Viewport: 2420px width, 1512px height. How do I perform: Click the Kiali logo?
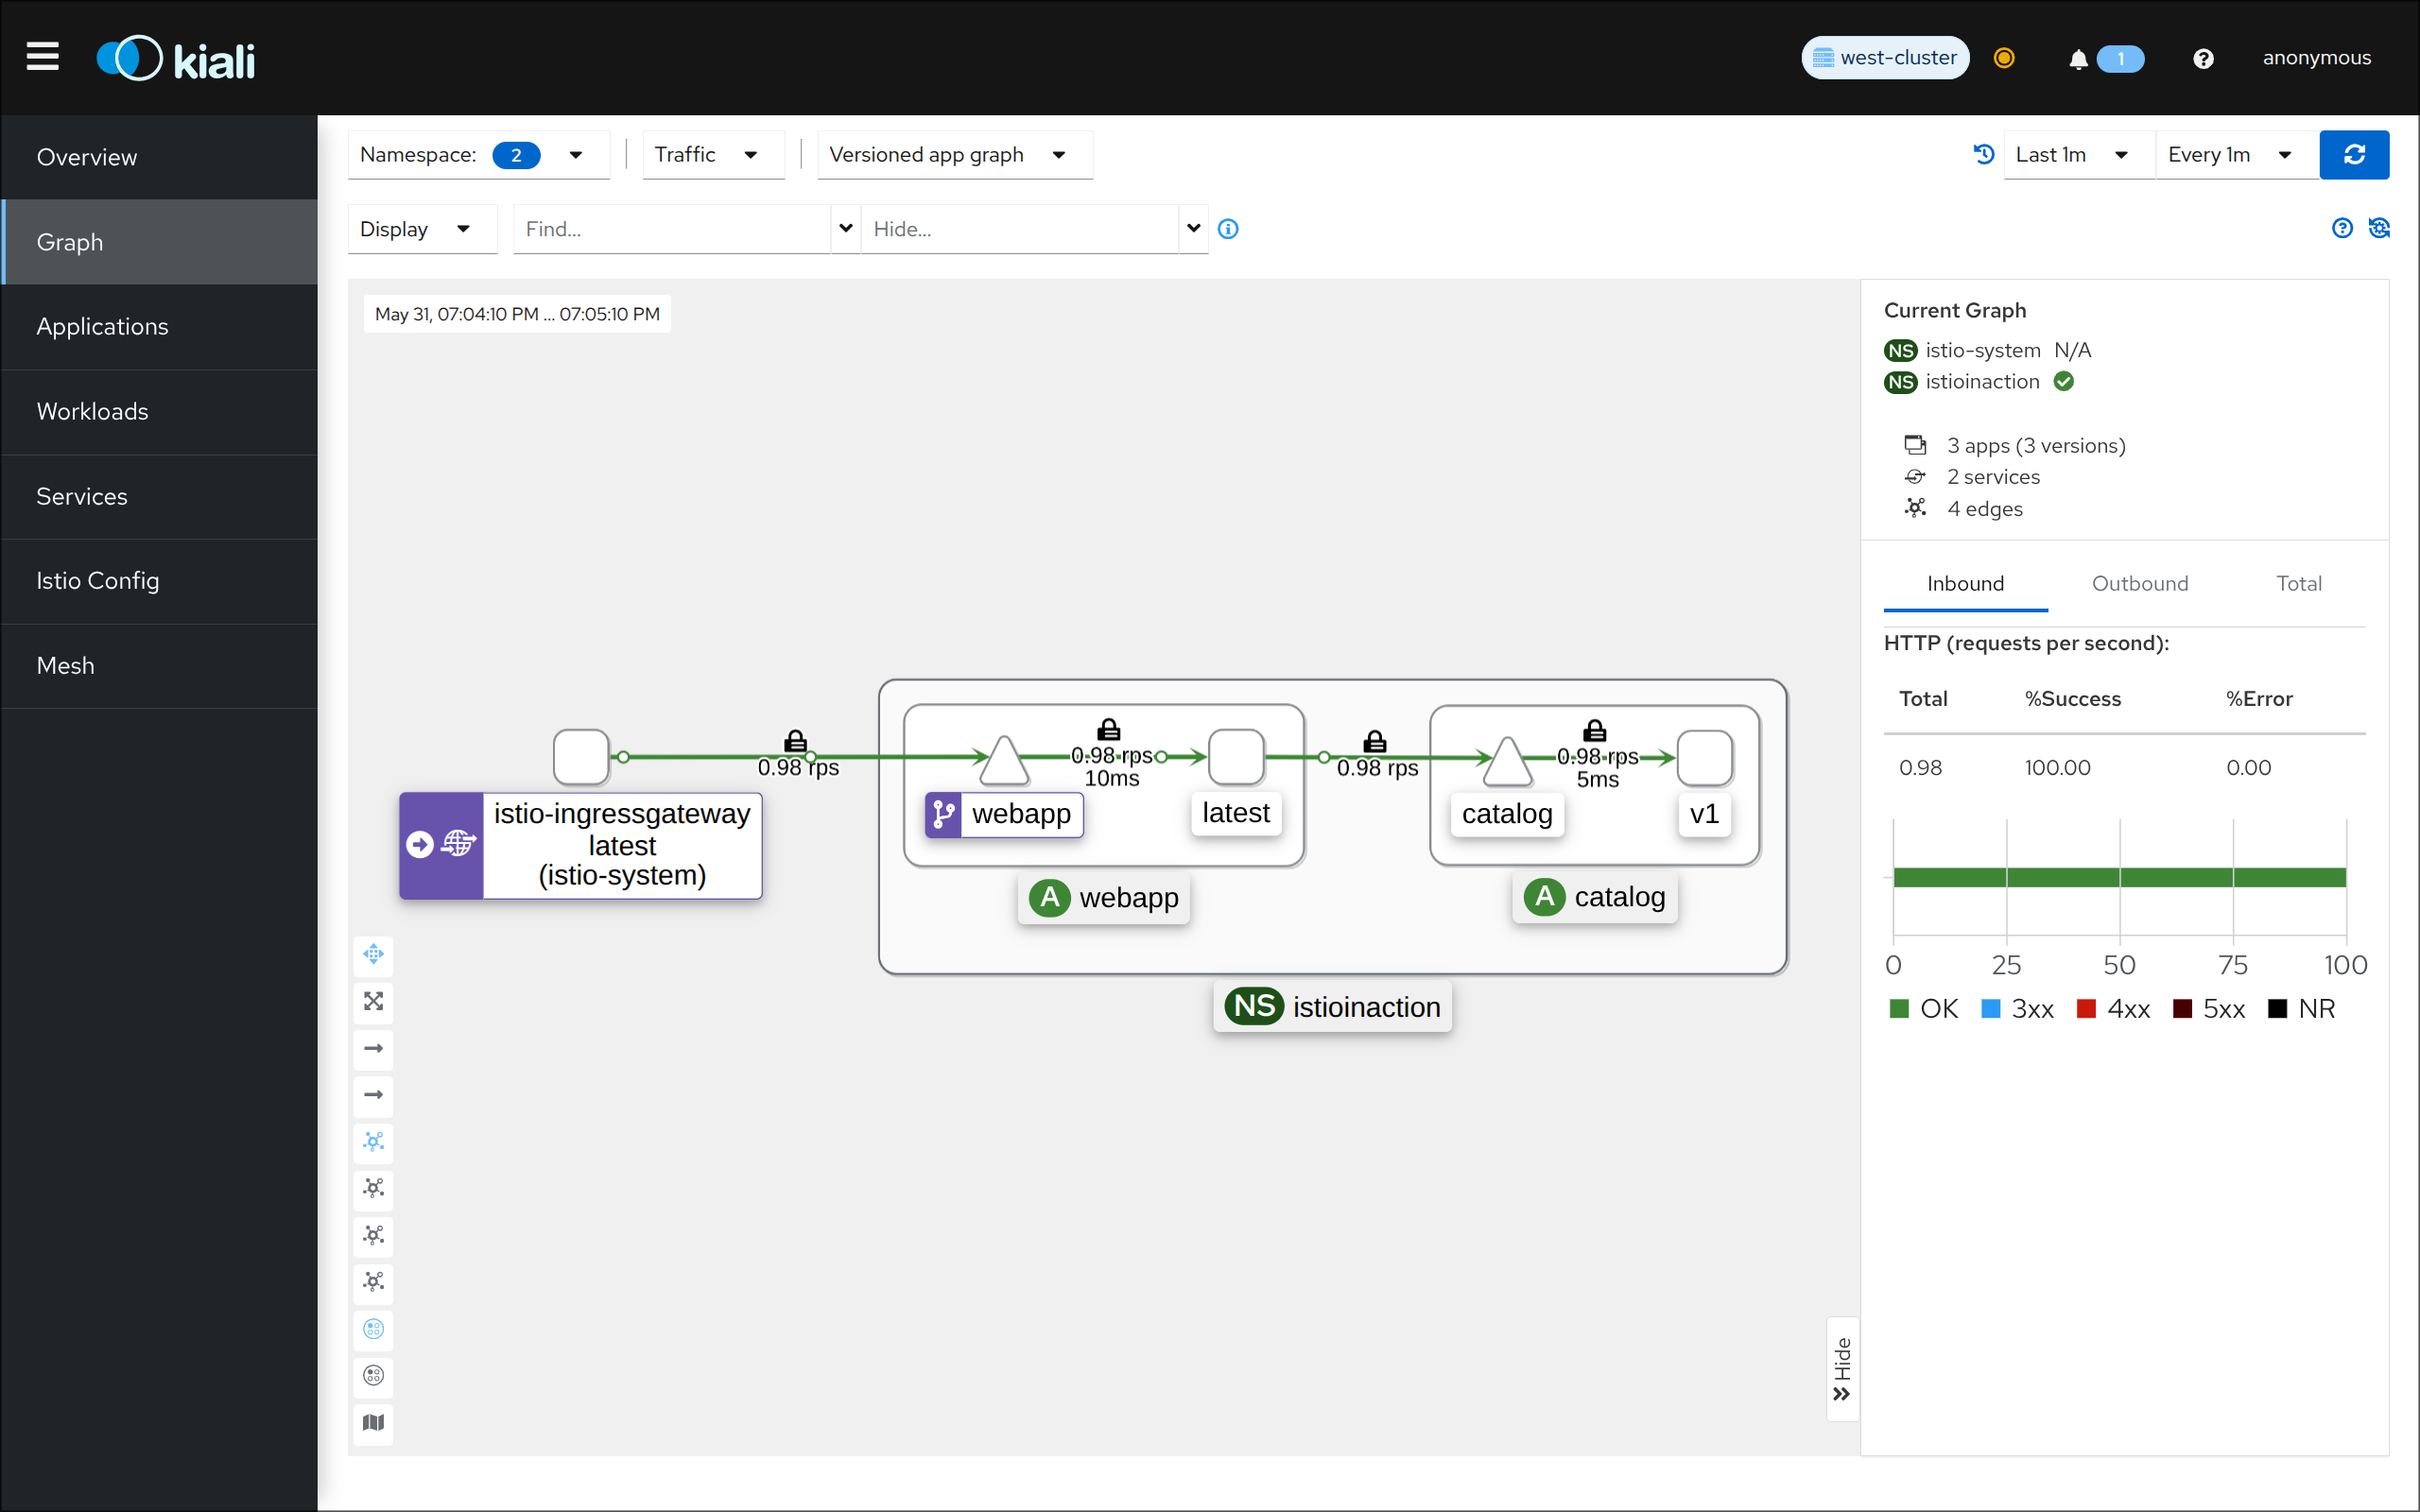pos(176,59)
